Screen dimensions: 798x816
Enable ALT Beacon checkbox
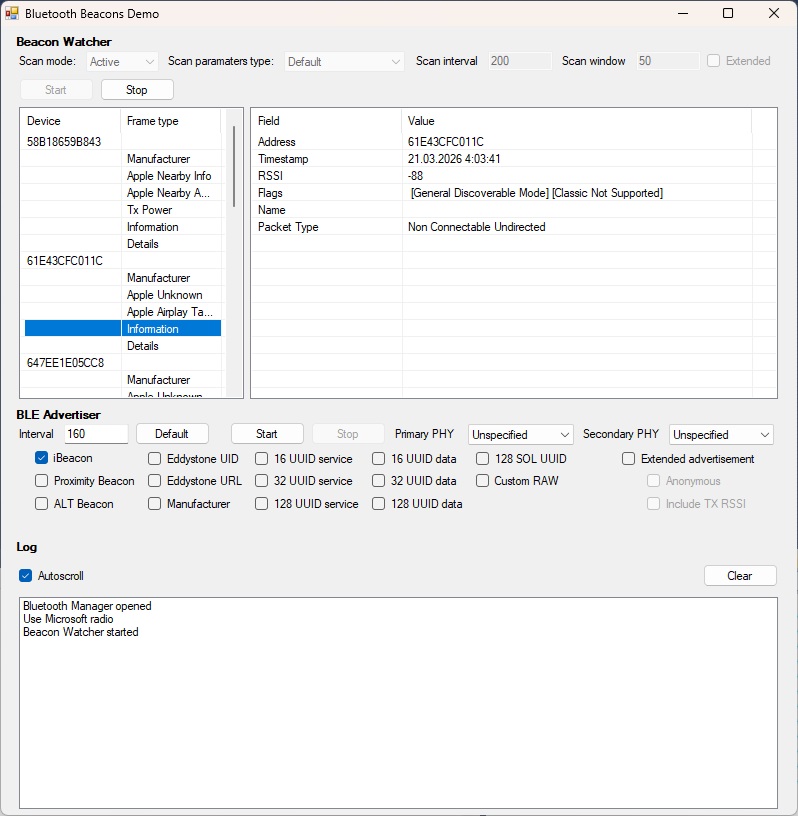[x=42, y=504]
